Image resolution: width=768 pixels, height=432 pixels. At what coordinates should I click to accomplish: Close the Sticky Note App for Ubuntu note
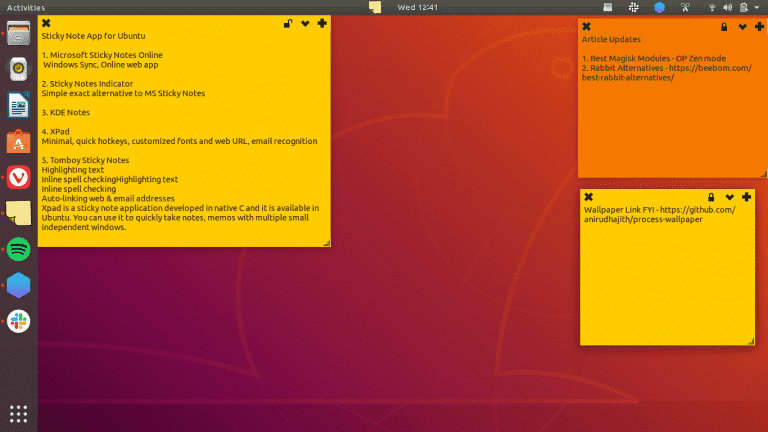pos(46,23)
